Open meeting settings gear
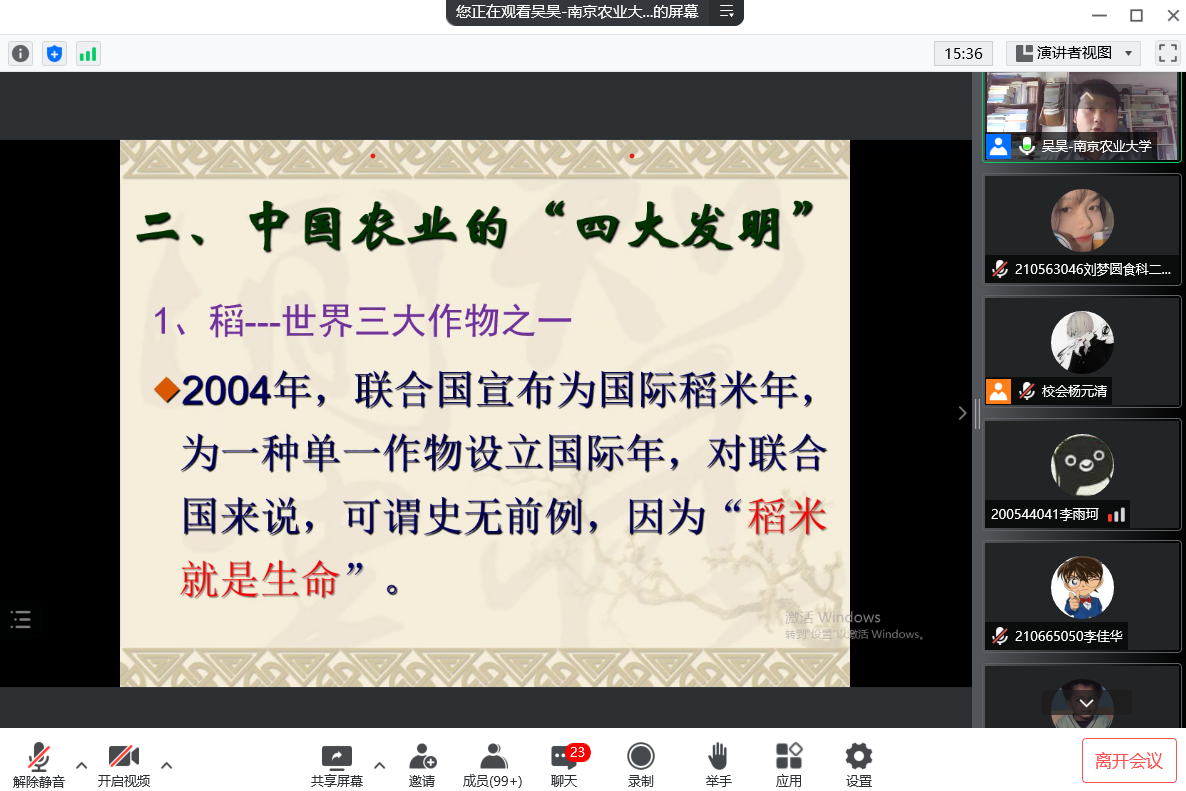This screenshot has width=1186, height=791. tap(858, 765)
